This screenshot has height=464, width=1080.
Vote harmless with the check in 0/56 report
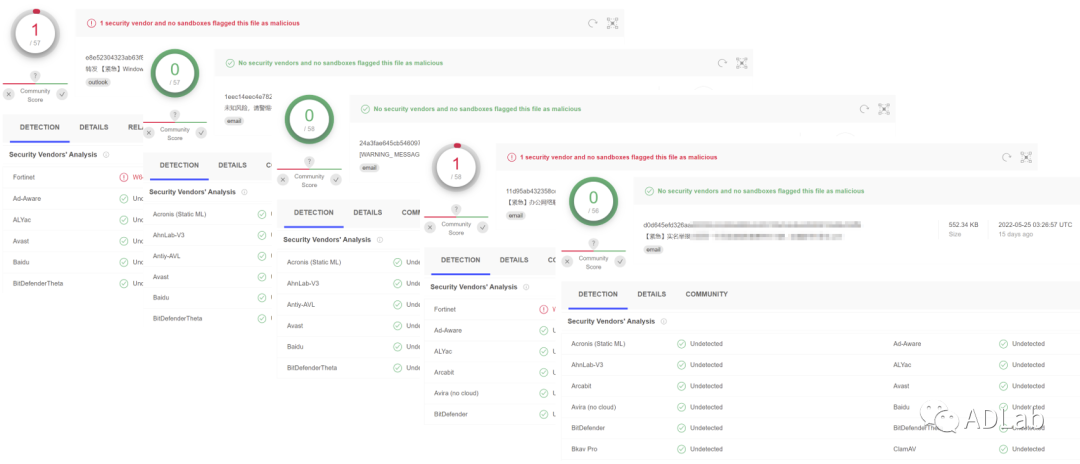[620, 262]
